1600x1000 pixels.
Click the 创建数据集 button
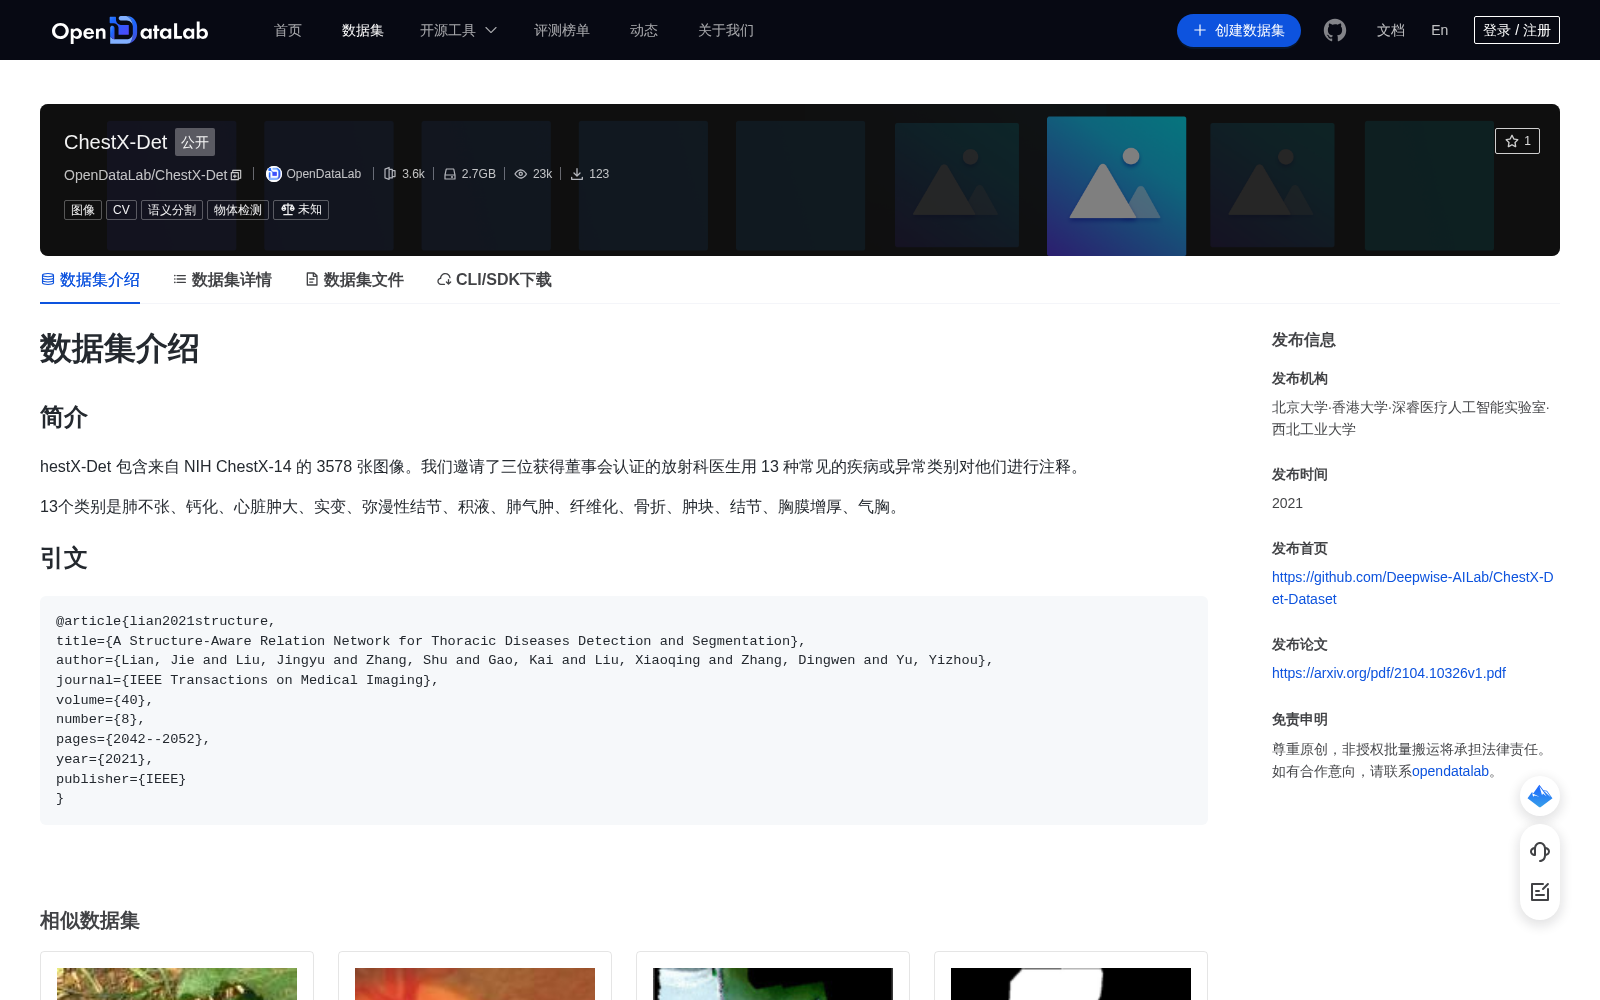(x=1239, y=31)
